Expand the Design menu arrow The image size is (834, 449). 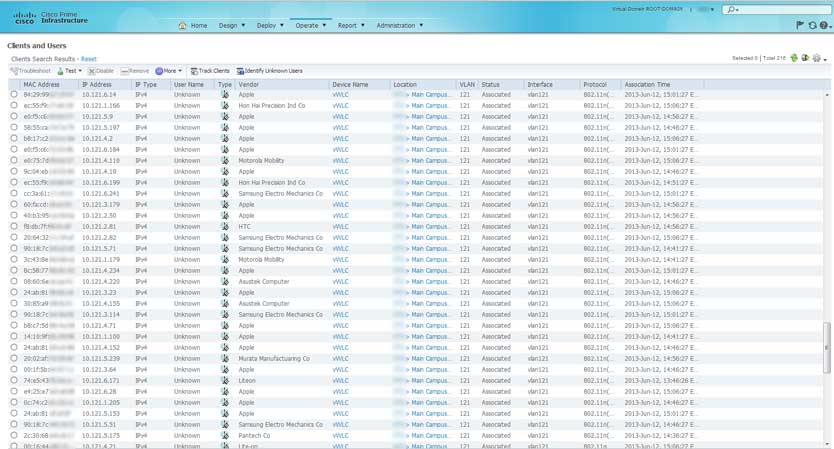click(244, 26)
